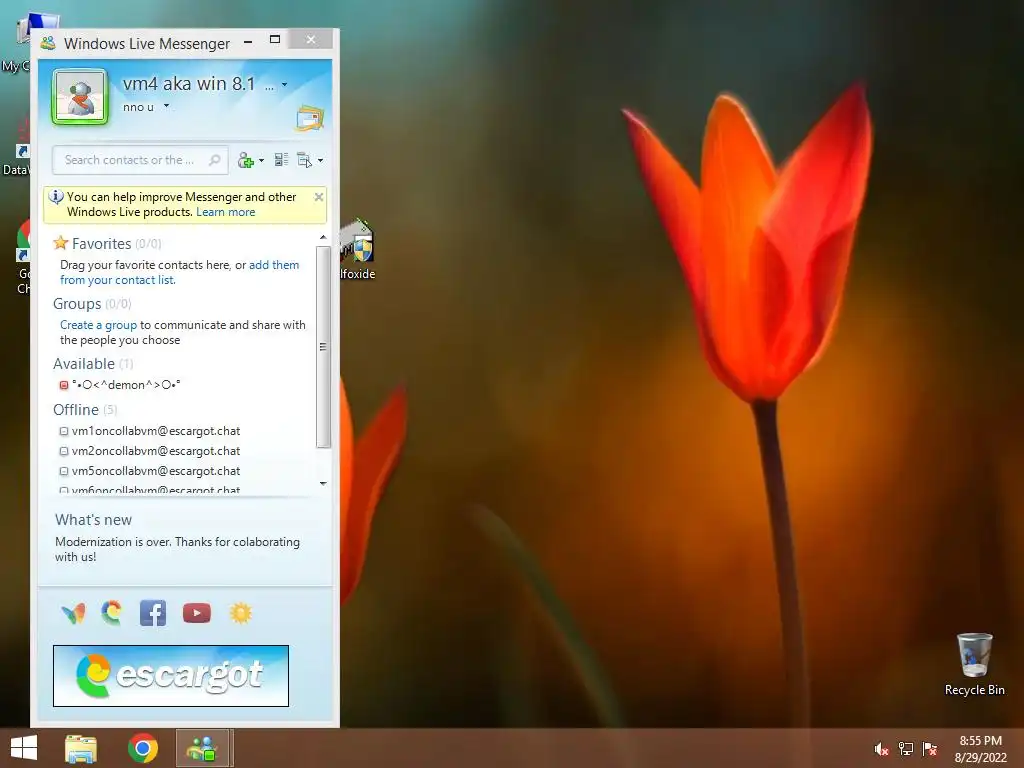Click offline status icon beside vm2oncollabvm

[64, 451]
